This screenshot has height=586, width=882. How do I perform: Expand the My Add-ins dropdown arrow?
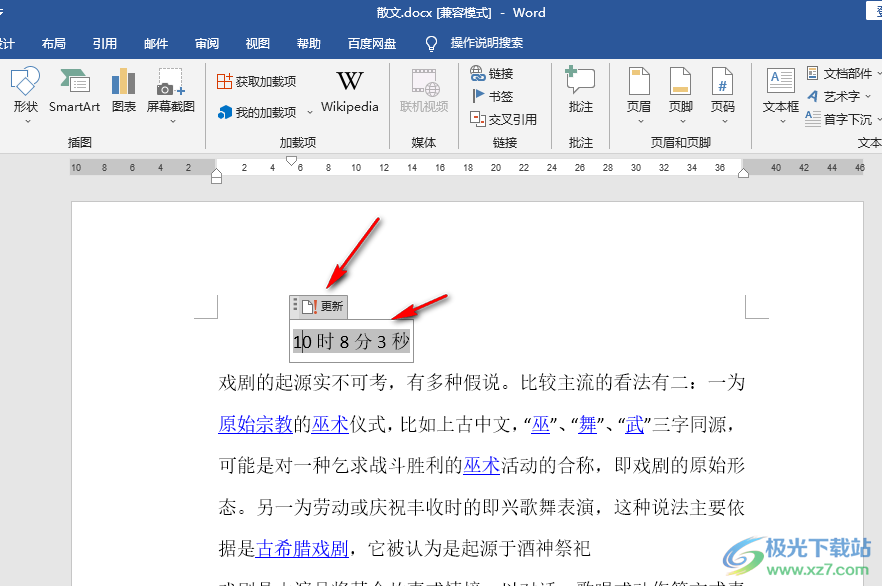[x=309, y=113]
